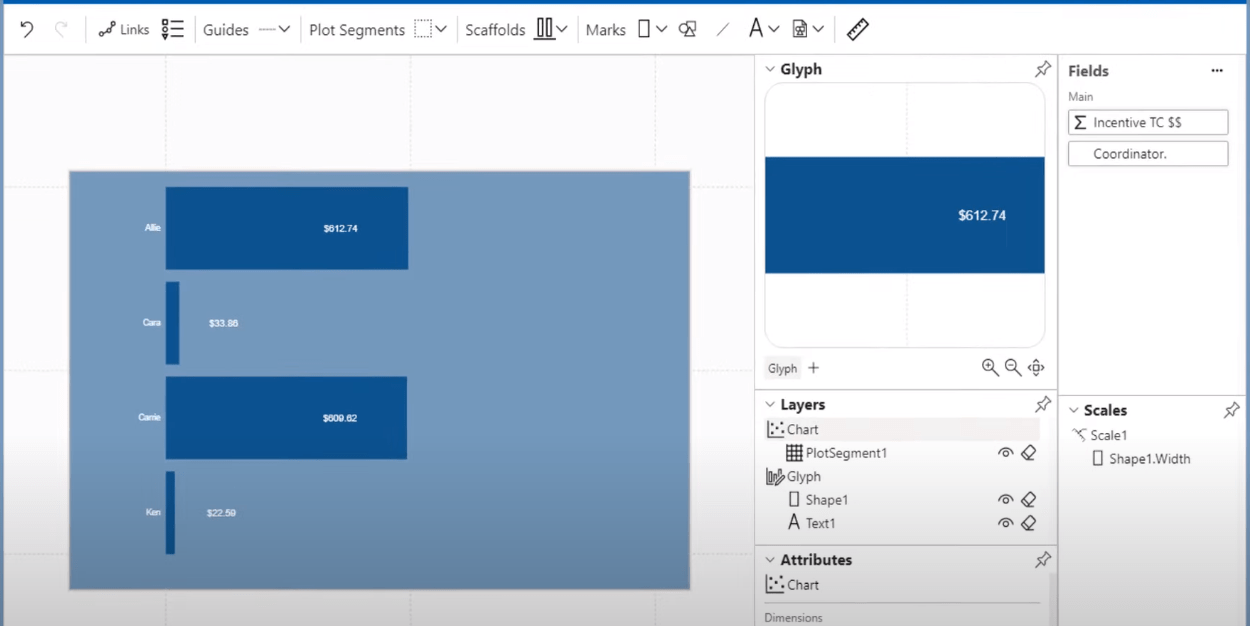Image resolution: width=1250 pixels, height=626 pixels.
Task: Open the Guides dropdown
Action: pyautogui.click(x=274, y=30)
